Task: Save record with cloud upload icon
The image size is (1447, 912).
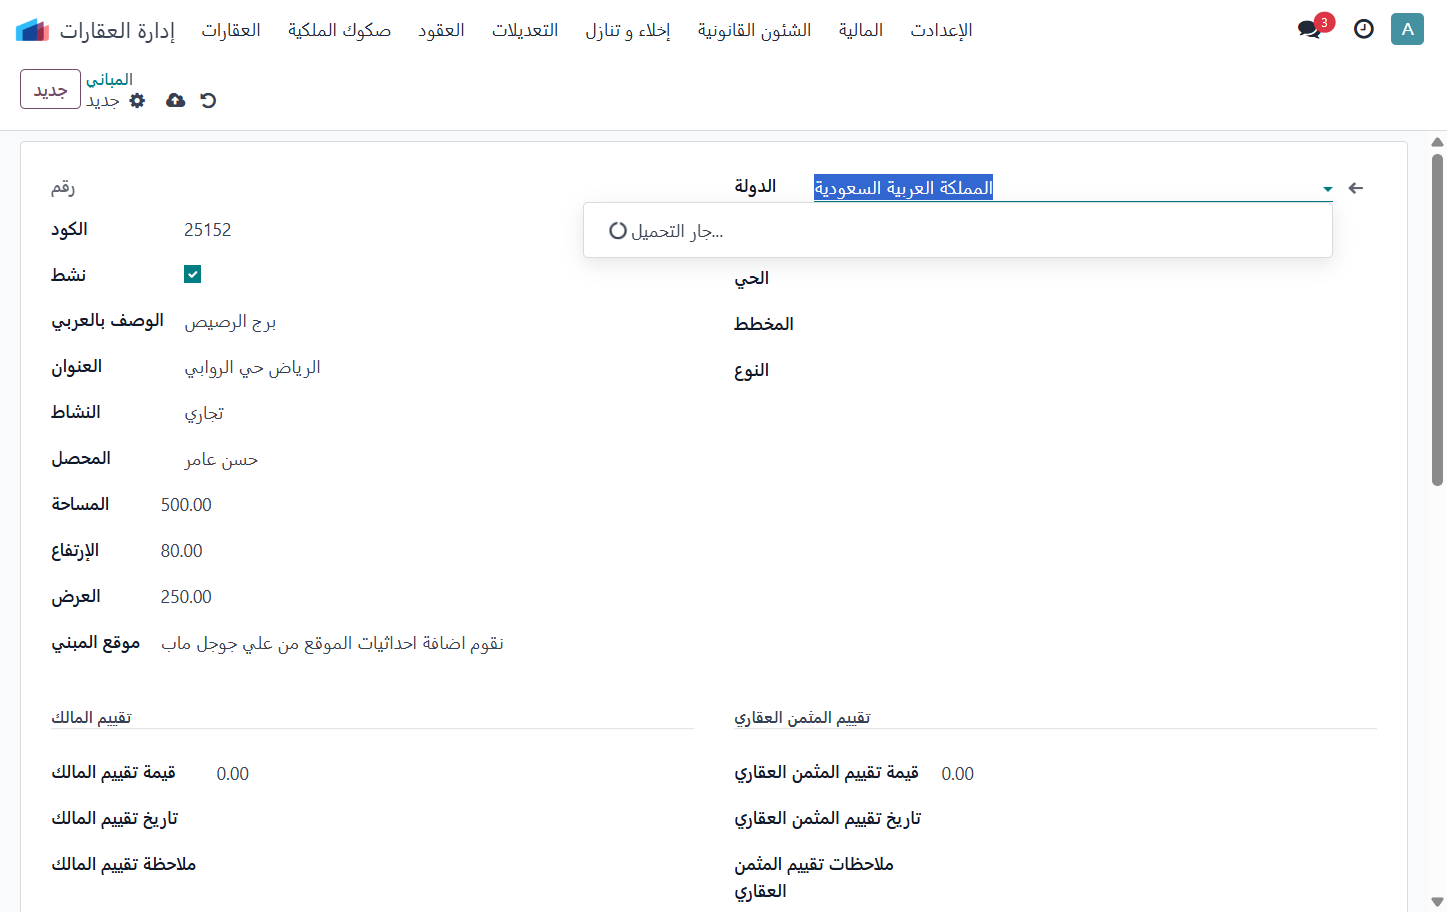Action: [175, 100]
